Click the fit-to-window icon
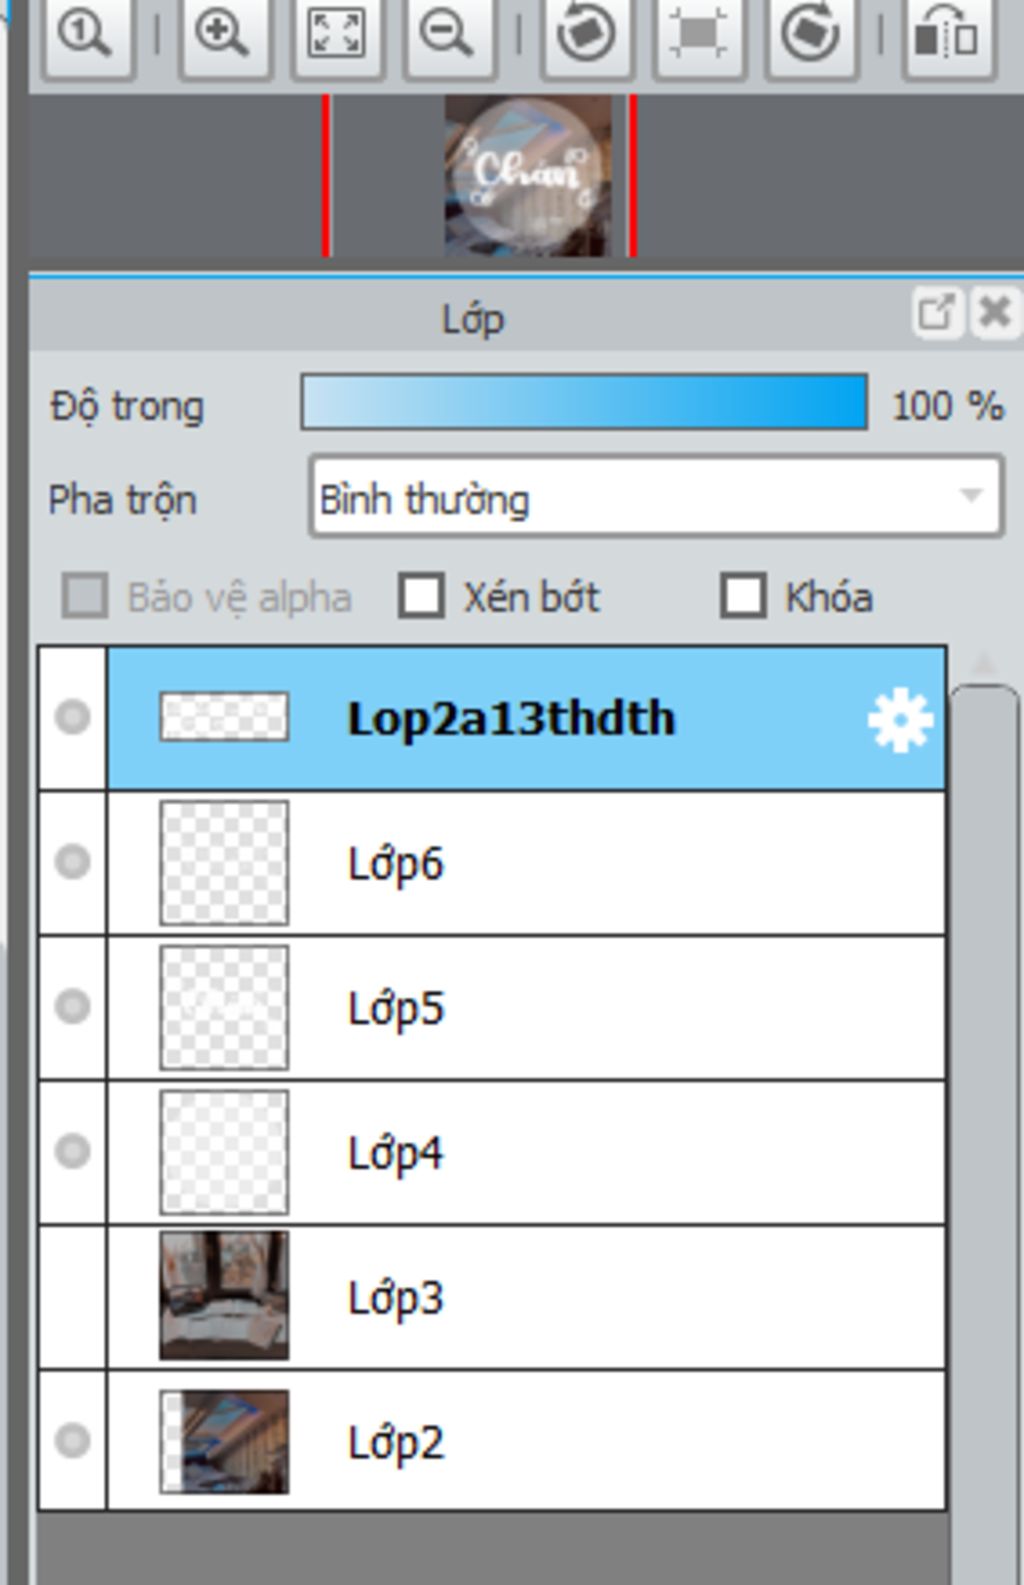This screenshot has height=1585, width=1024. (x=336, y=33)
